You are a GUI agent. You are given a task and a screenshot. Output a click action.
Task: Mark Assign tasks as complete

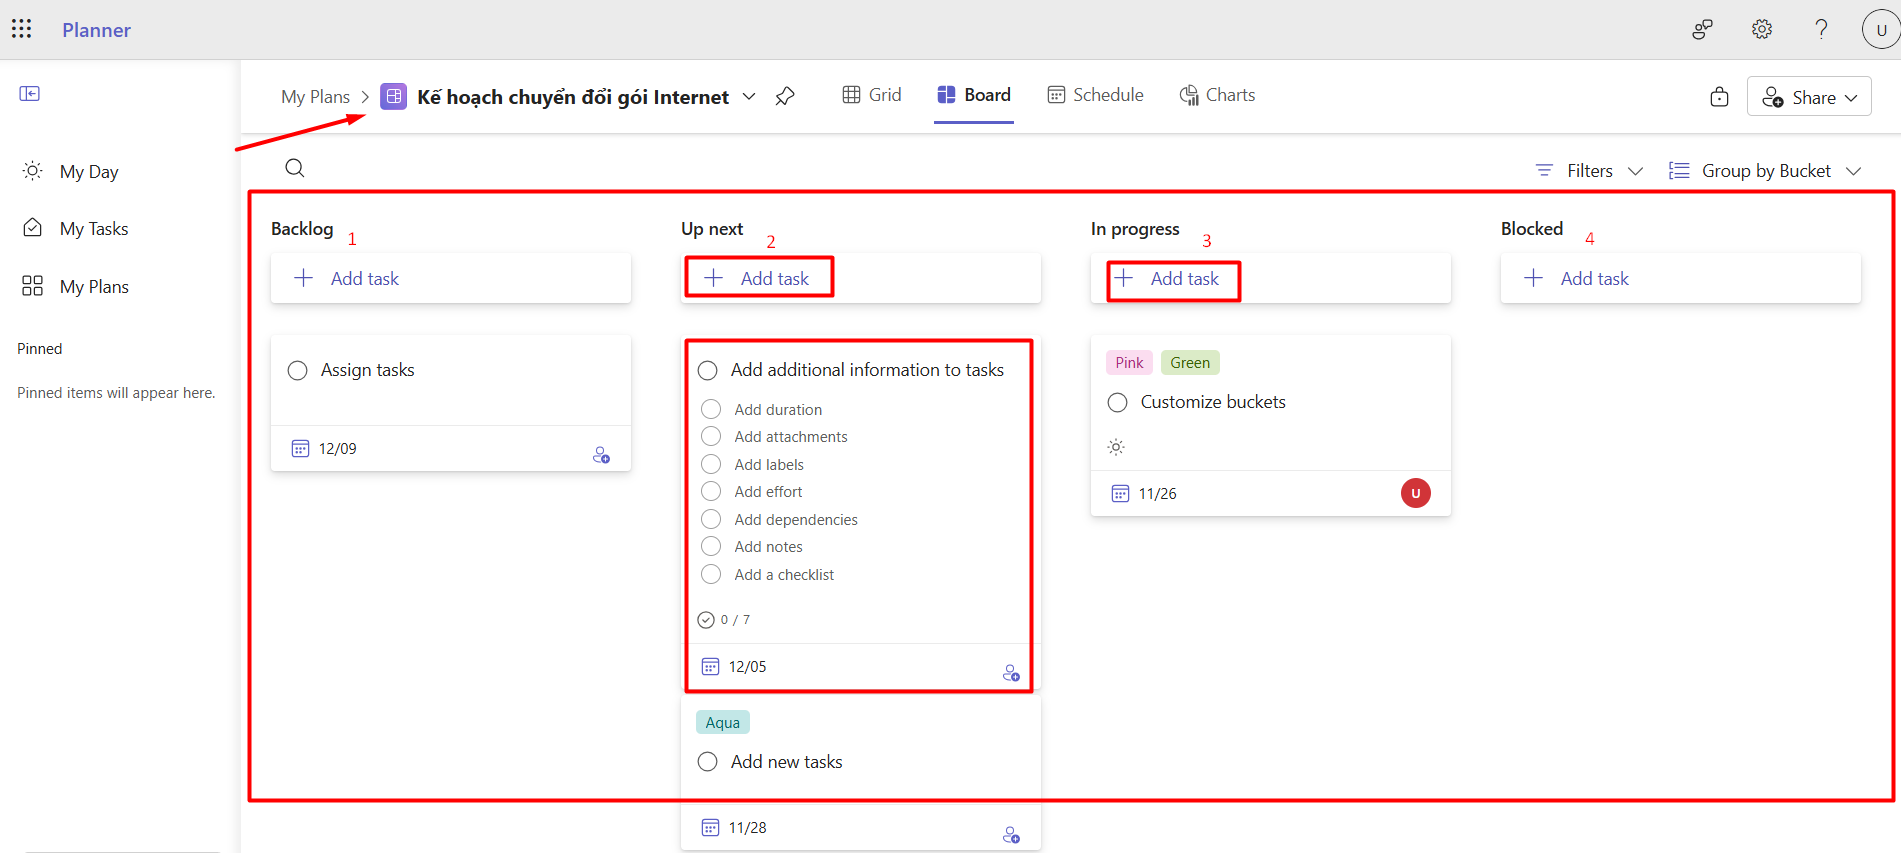pos(297,371)
